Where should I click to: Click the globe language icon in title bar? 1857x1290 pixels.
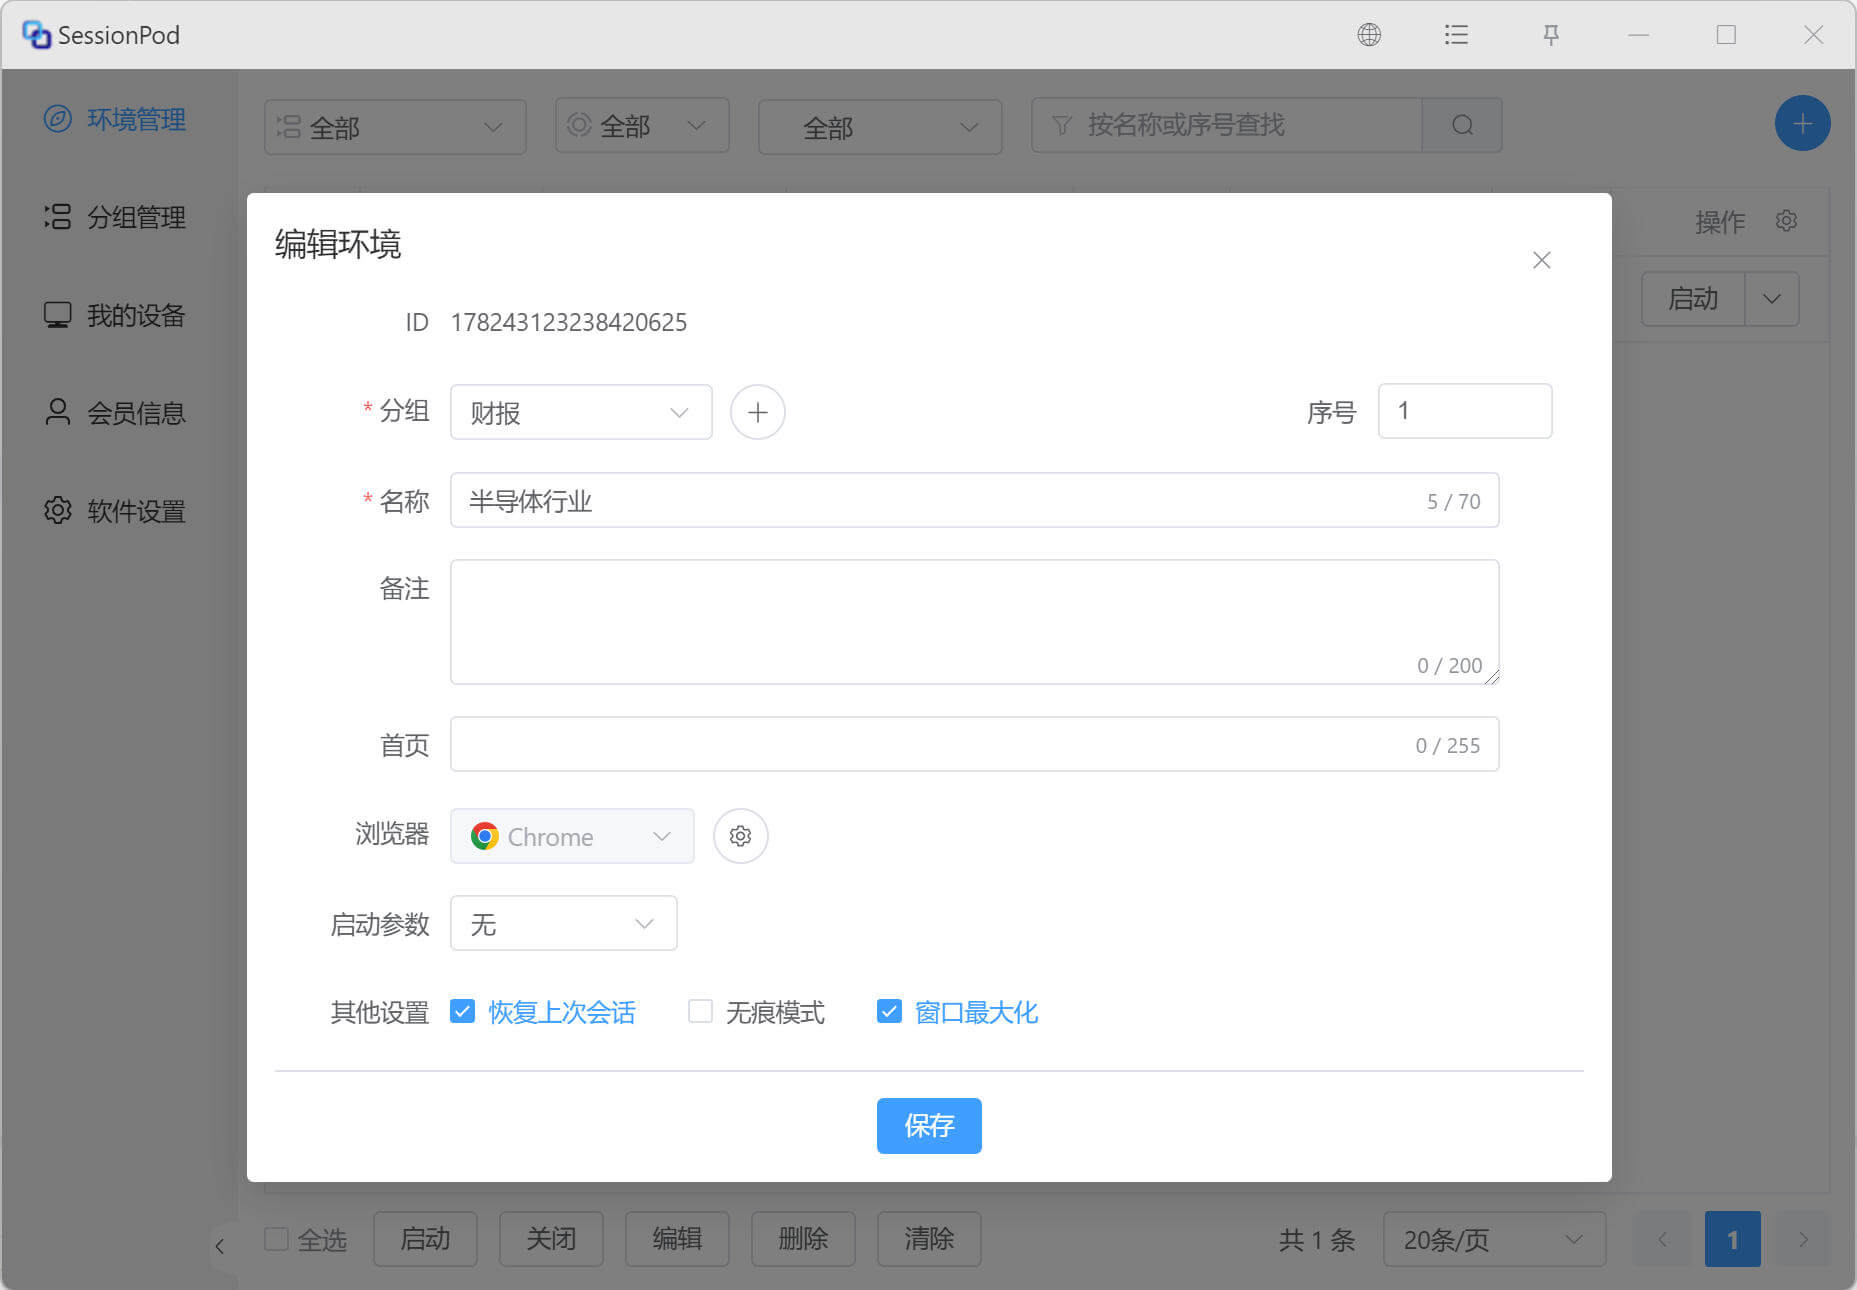(1369, 35)
